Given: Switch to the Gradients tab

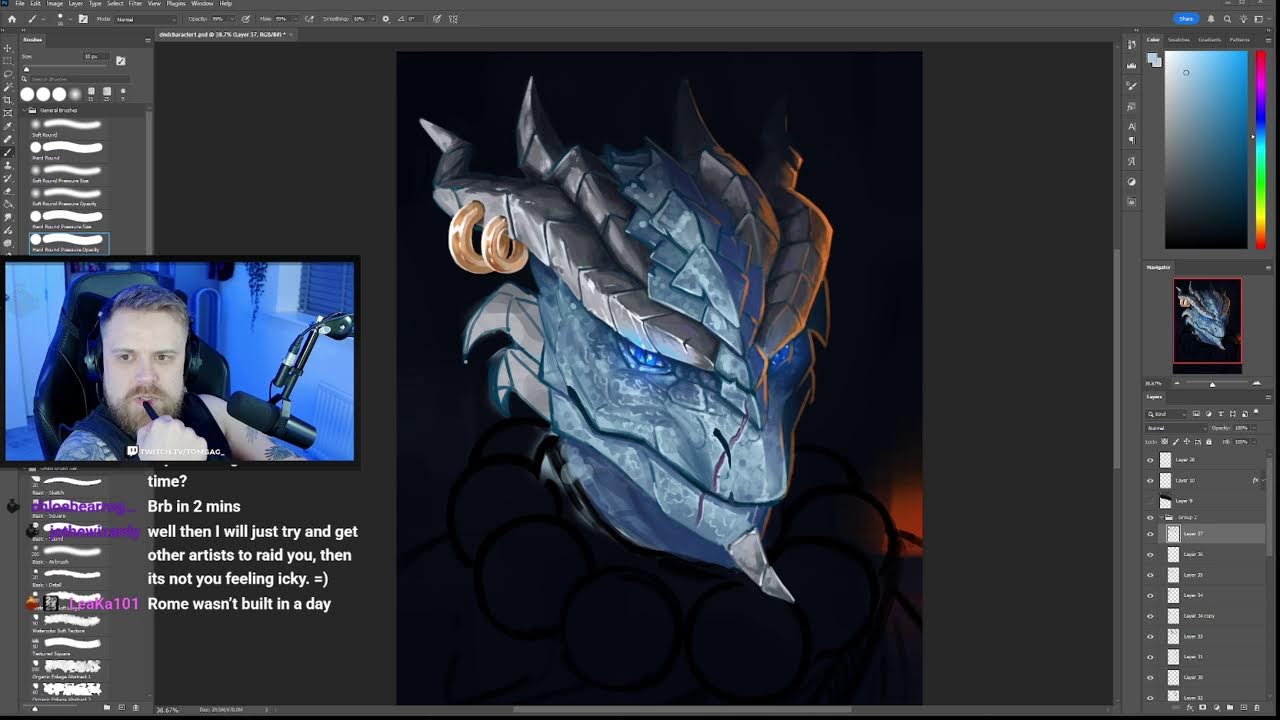Looking at the screenshot, I should 1210,40.
